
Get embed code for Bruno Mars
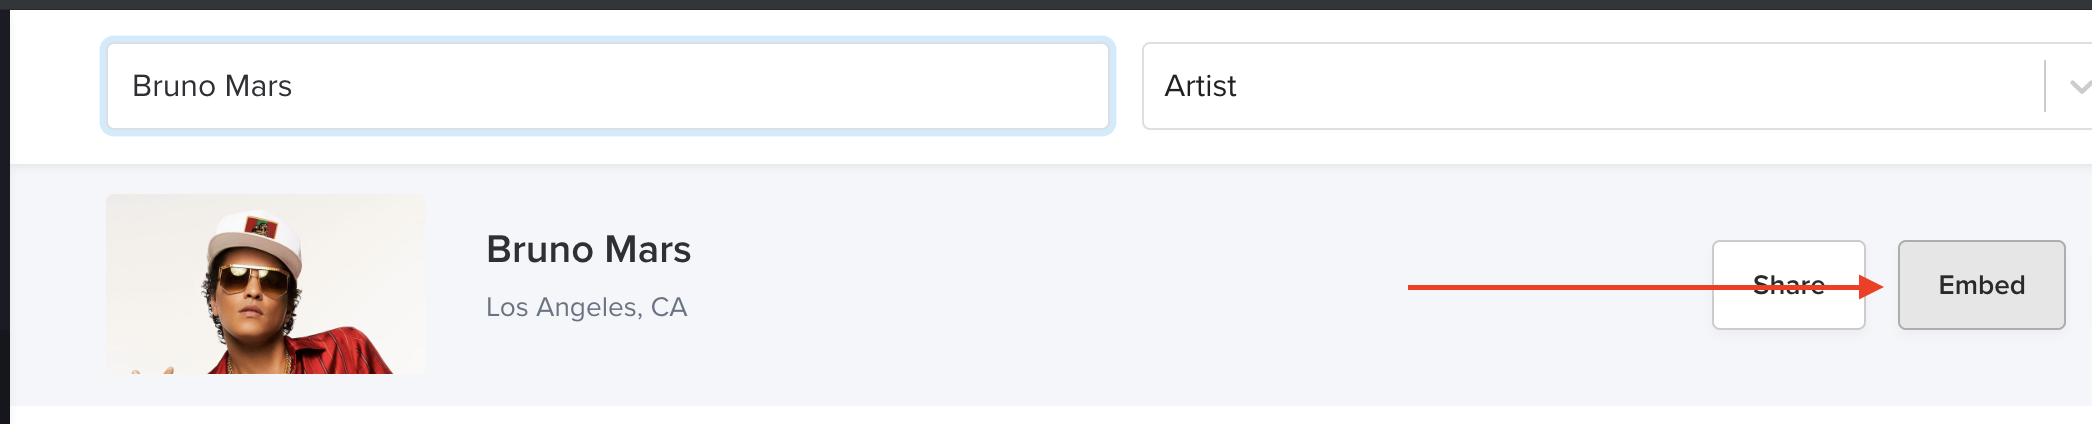coord(1981,285)
